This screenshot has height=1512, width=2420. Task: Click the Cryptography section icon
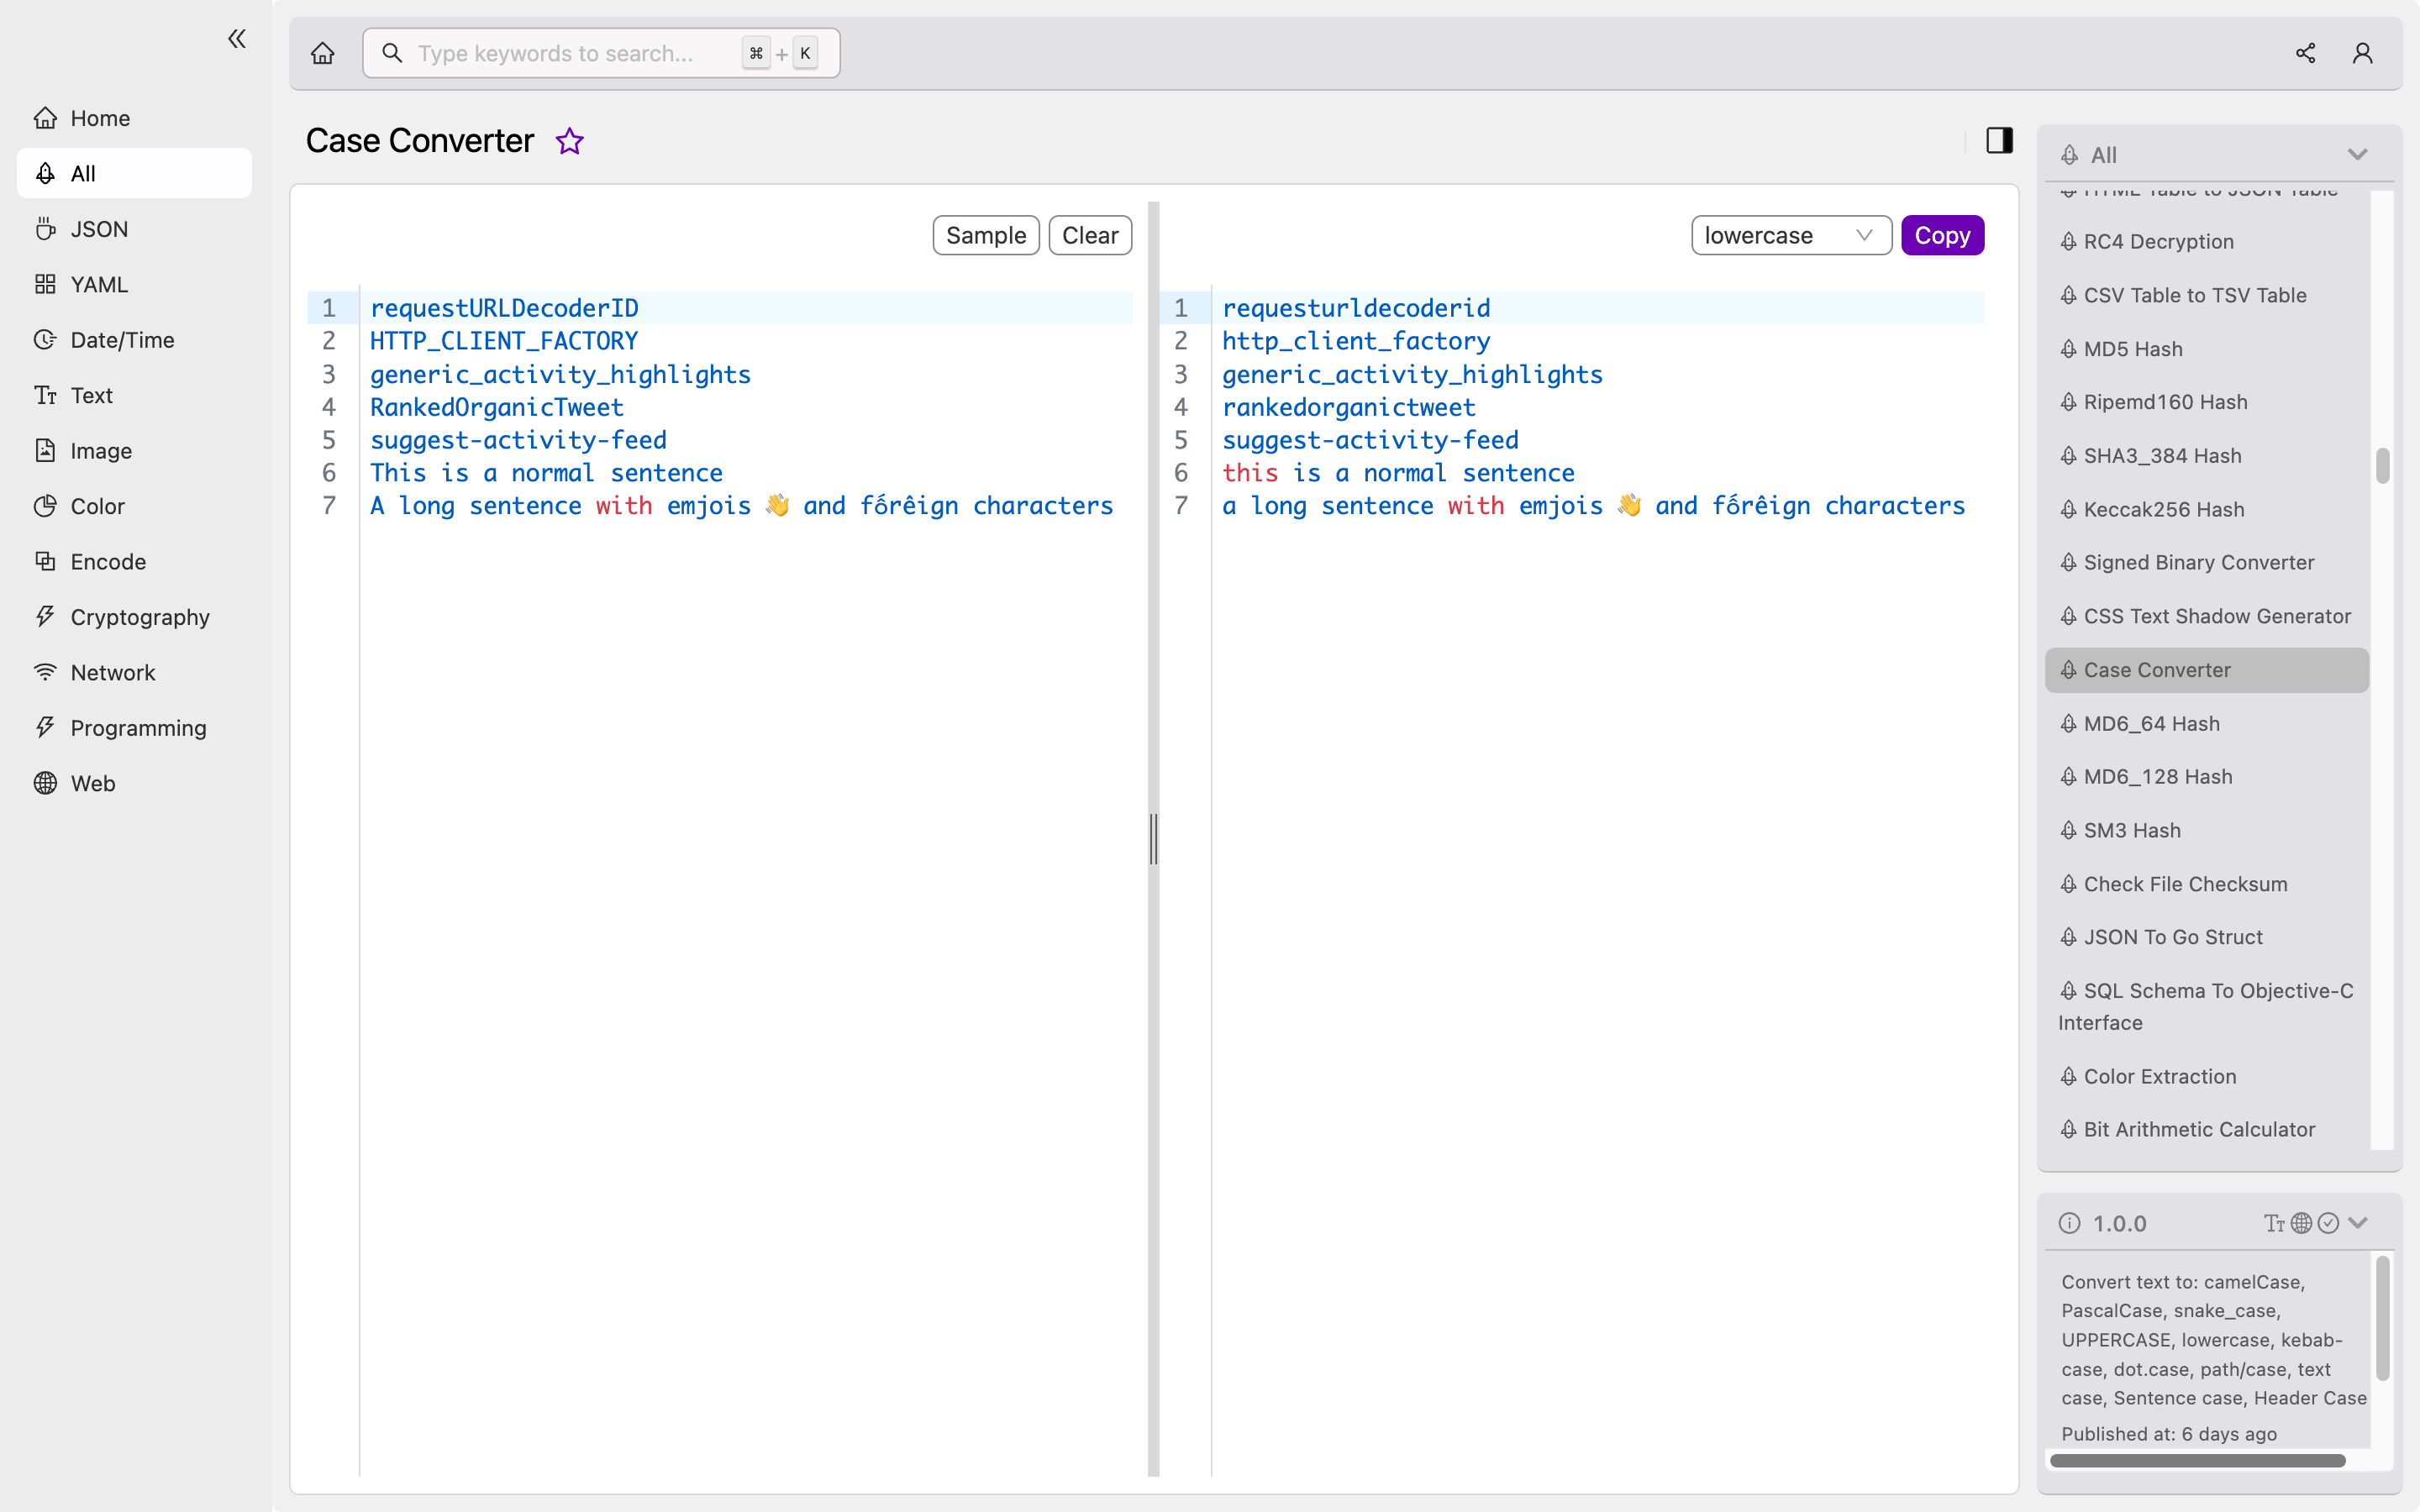coord(42,617)
